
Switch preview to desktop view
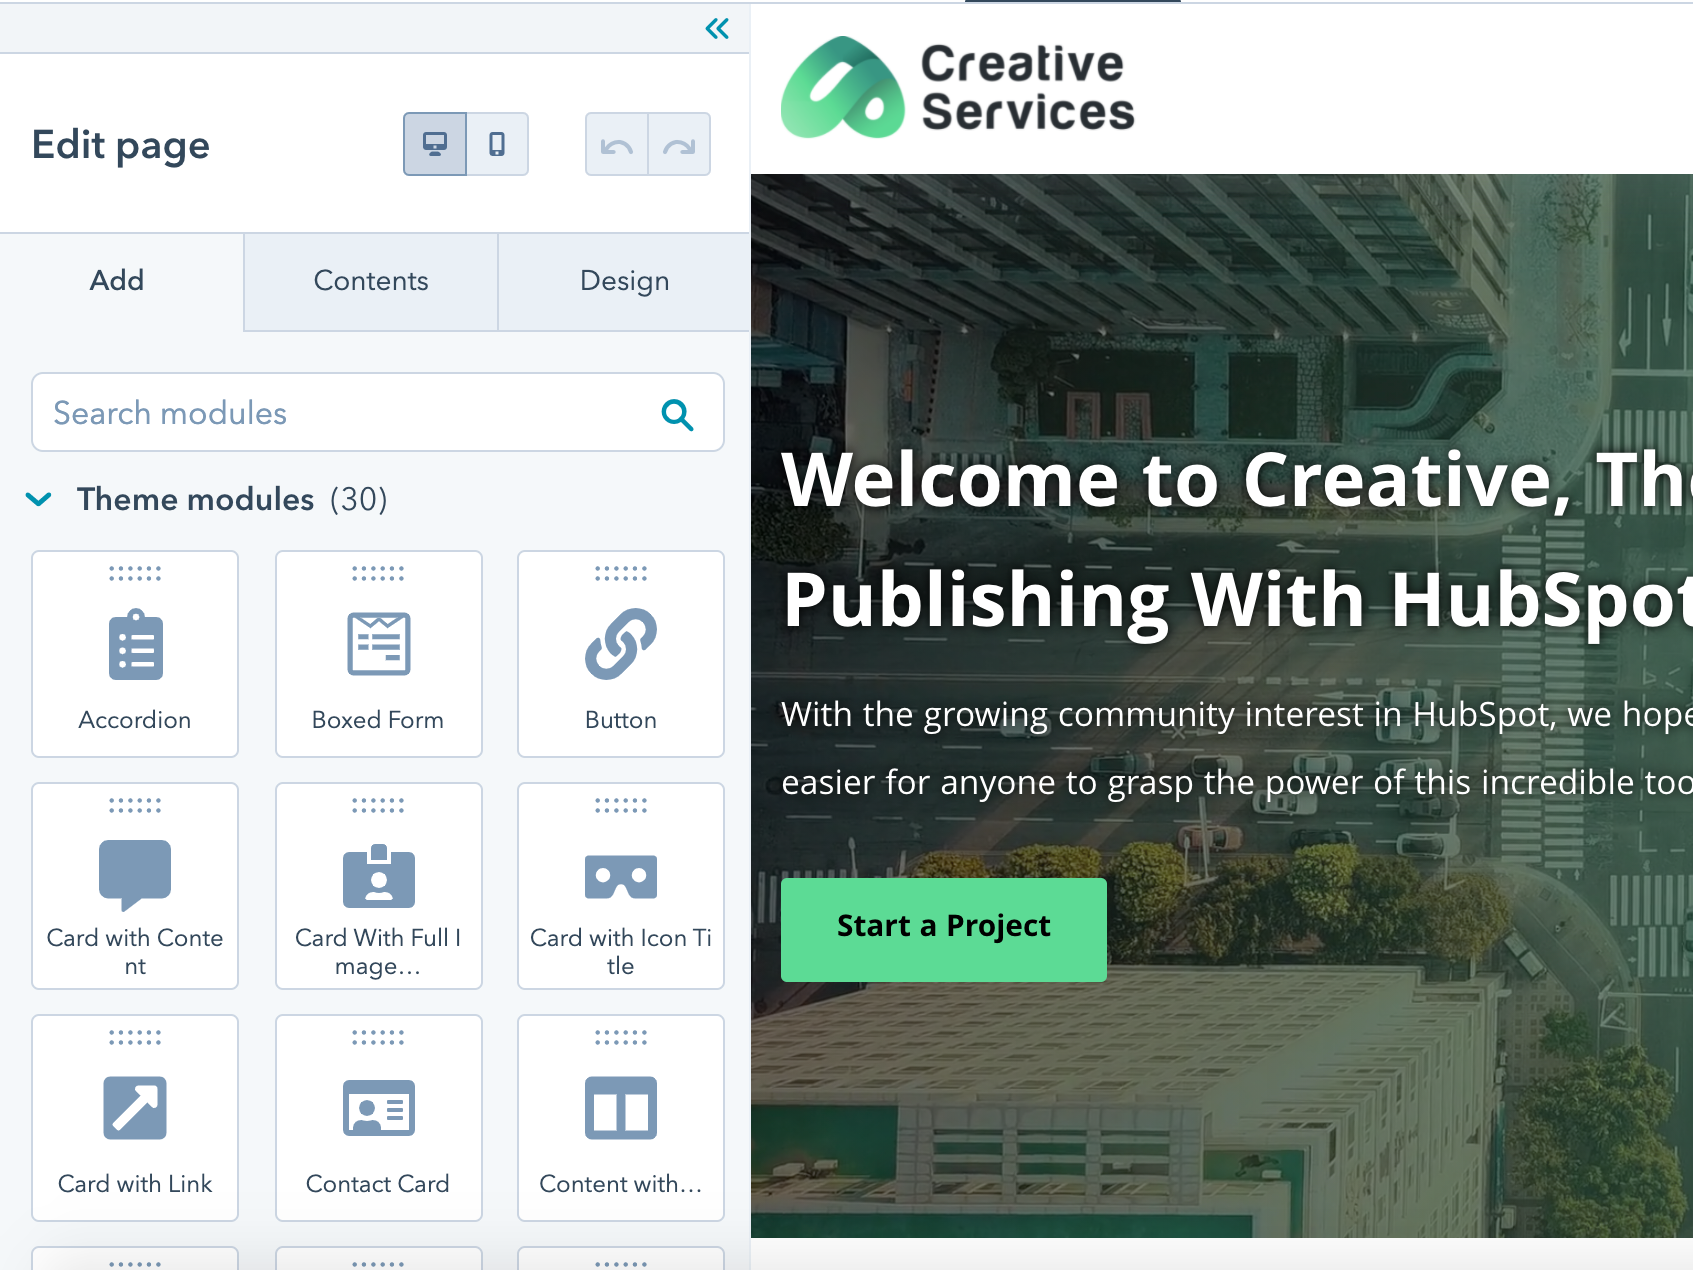click(x=434, y=144)
